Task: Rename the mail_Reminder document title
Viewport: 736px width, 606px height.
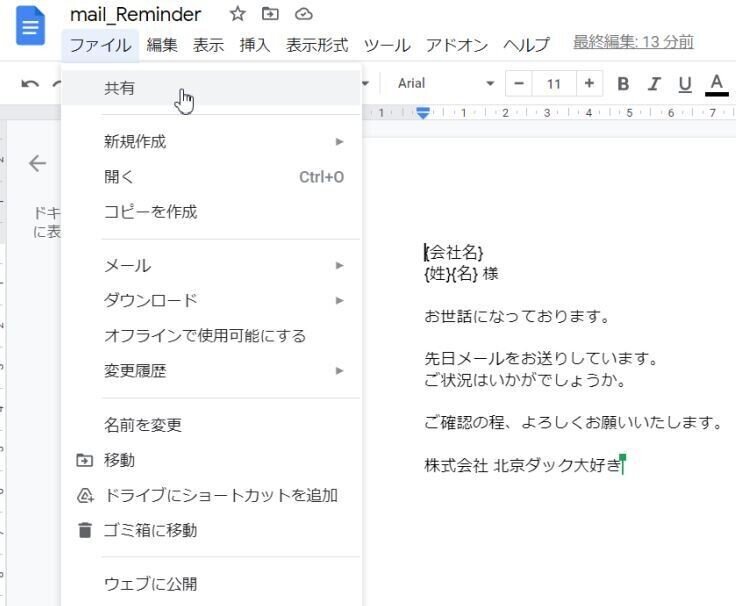Action: click(x=135, y=15)
